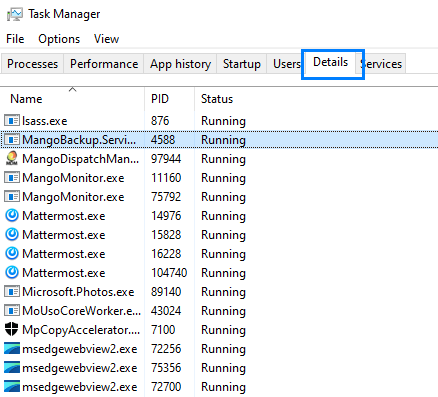Image resolution: width=438 pixels, height=397 pixels.
Task: Select the MpCopyAccelerator process name
Action: pos(81,330)
